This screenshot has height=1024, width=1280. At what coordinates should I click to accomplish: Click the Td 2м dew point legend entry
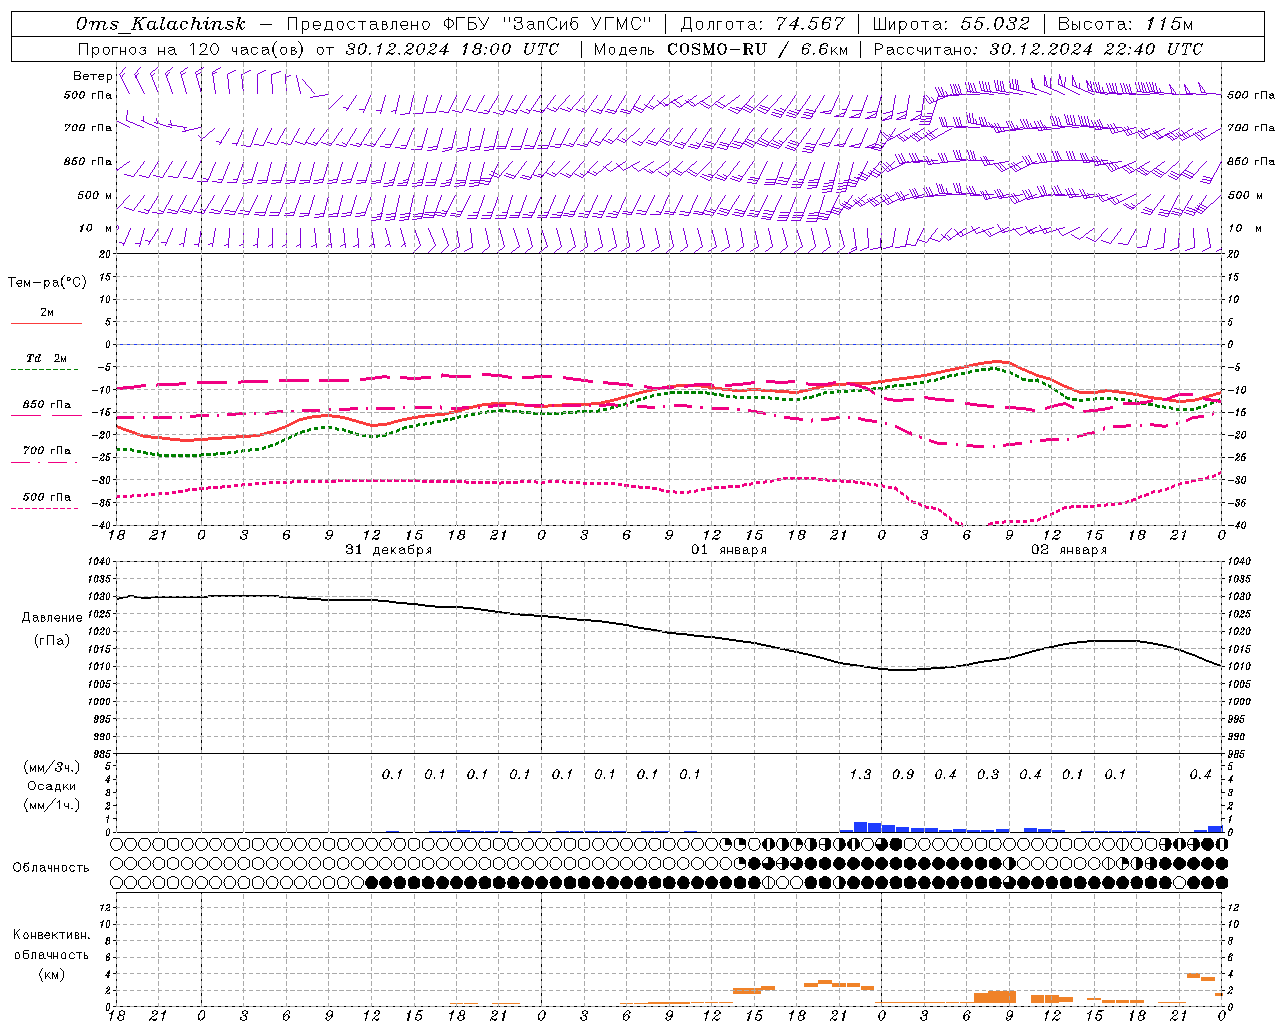(47, 358)
